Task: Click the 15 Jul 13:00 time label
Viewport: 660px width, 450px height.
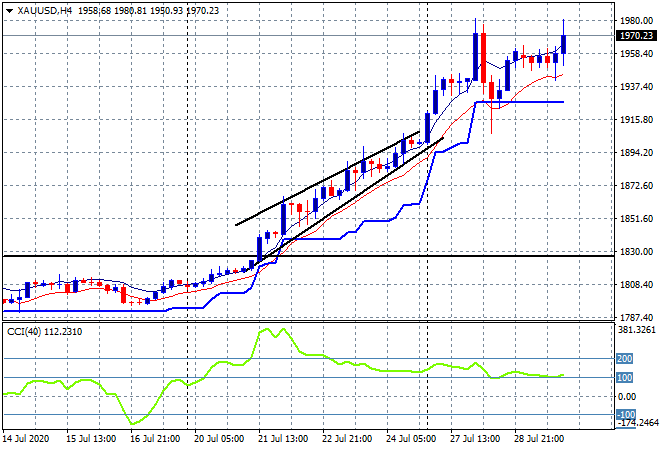Action: pyautogui.click(x=91, y=439)
